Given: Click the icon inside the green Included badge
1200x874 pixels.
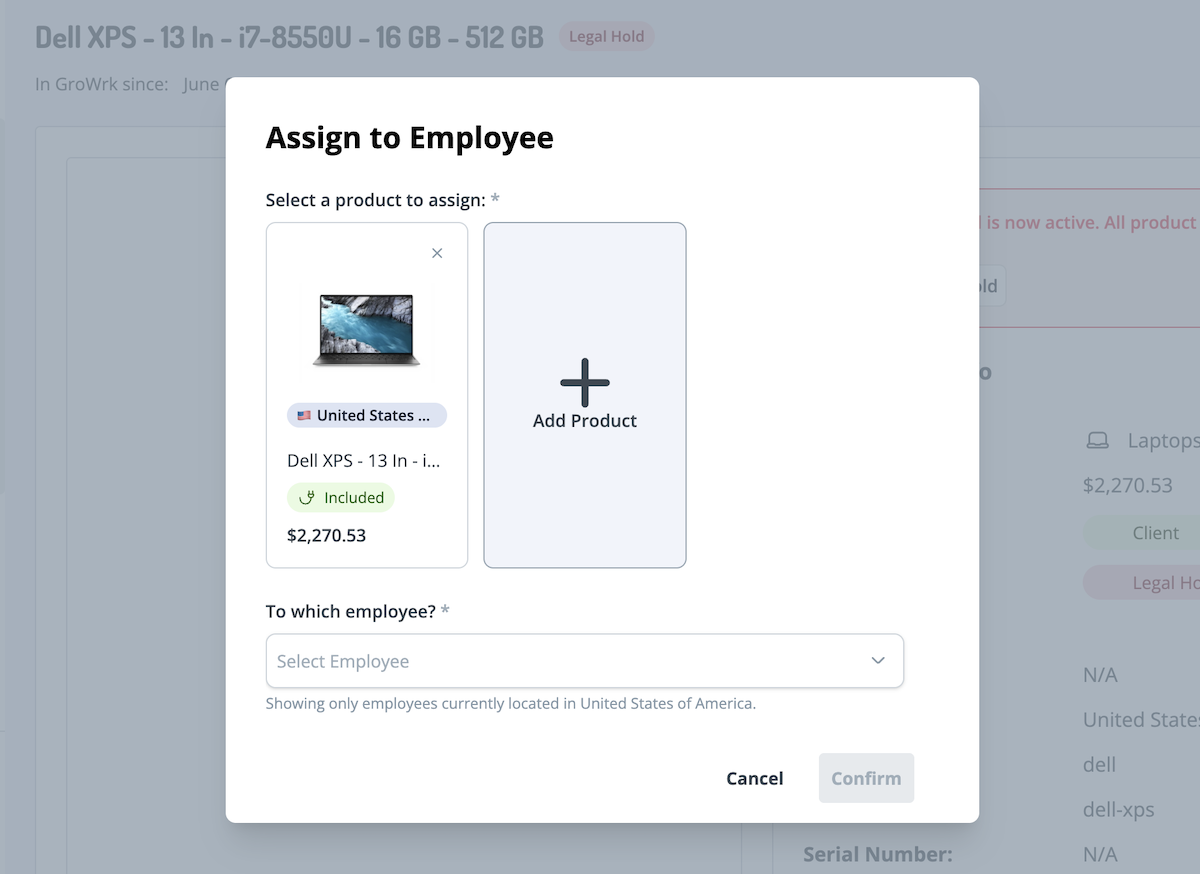Looking at the screenshot, I should click(x=308, y=497).
